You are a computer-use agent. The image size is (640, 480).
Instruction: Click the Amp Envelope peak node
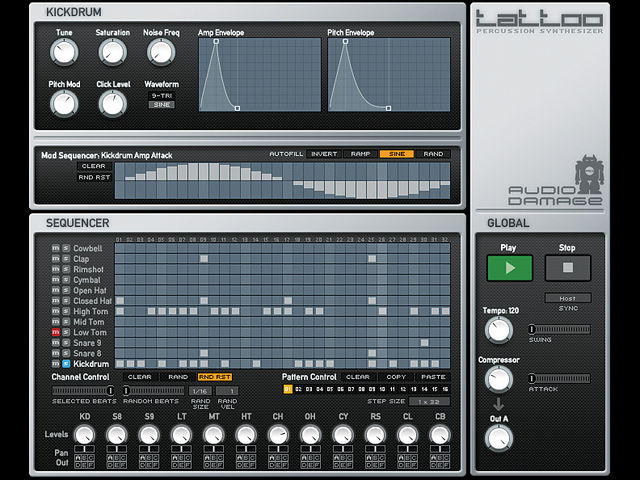(x=216, y=41)
